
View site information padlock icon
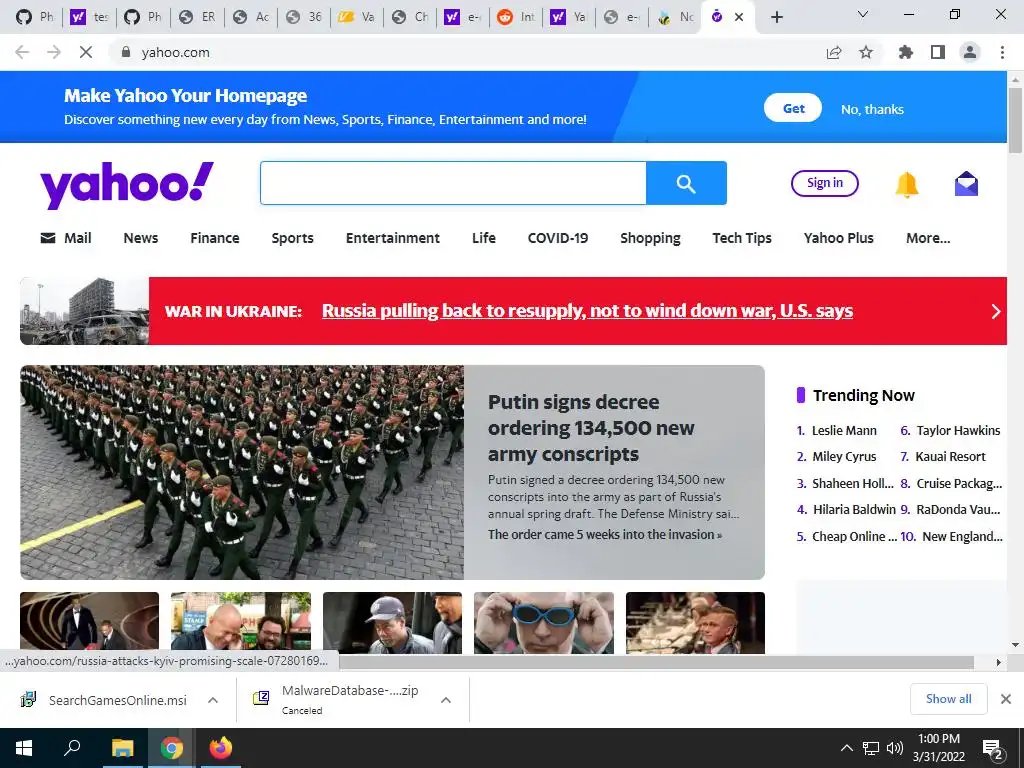125,52
